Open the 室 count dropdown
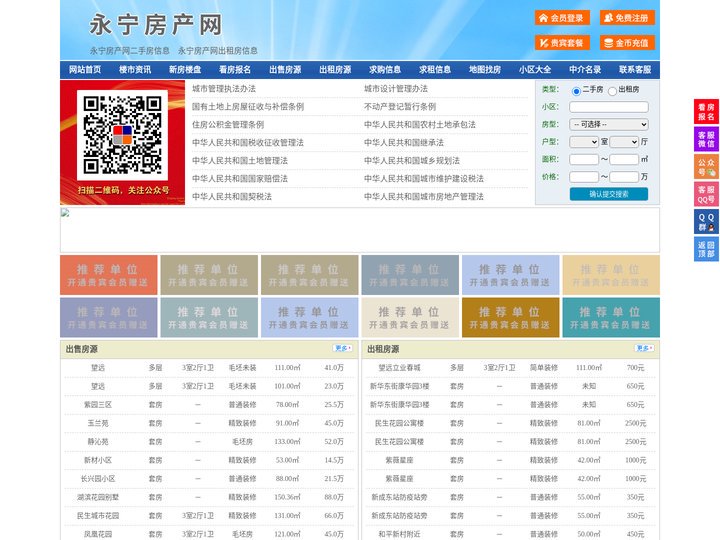This screenshot has height=540, width=720. coord(584,142)
